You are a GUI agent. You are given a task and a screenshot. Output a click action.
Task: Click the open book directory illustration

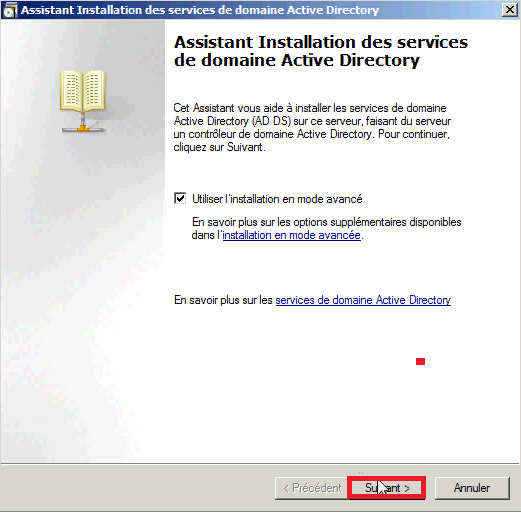pyautogui.click(x=83, y=101)
